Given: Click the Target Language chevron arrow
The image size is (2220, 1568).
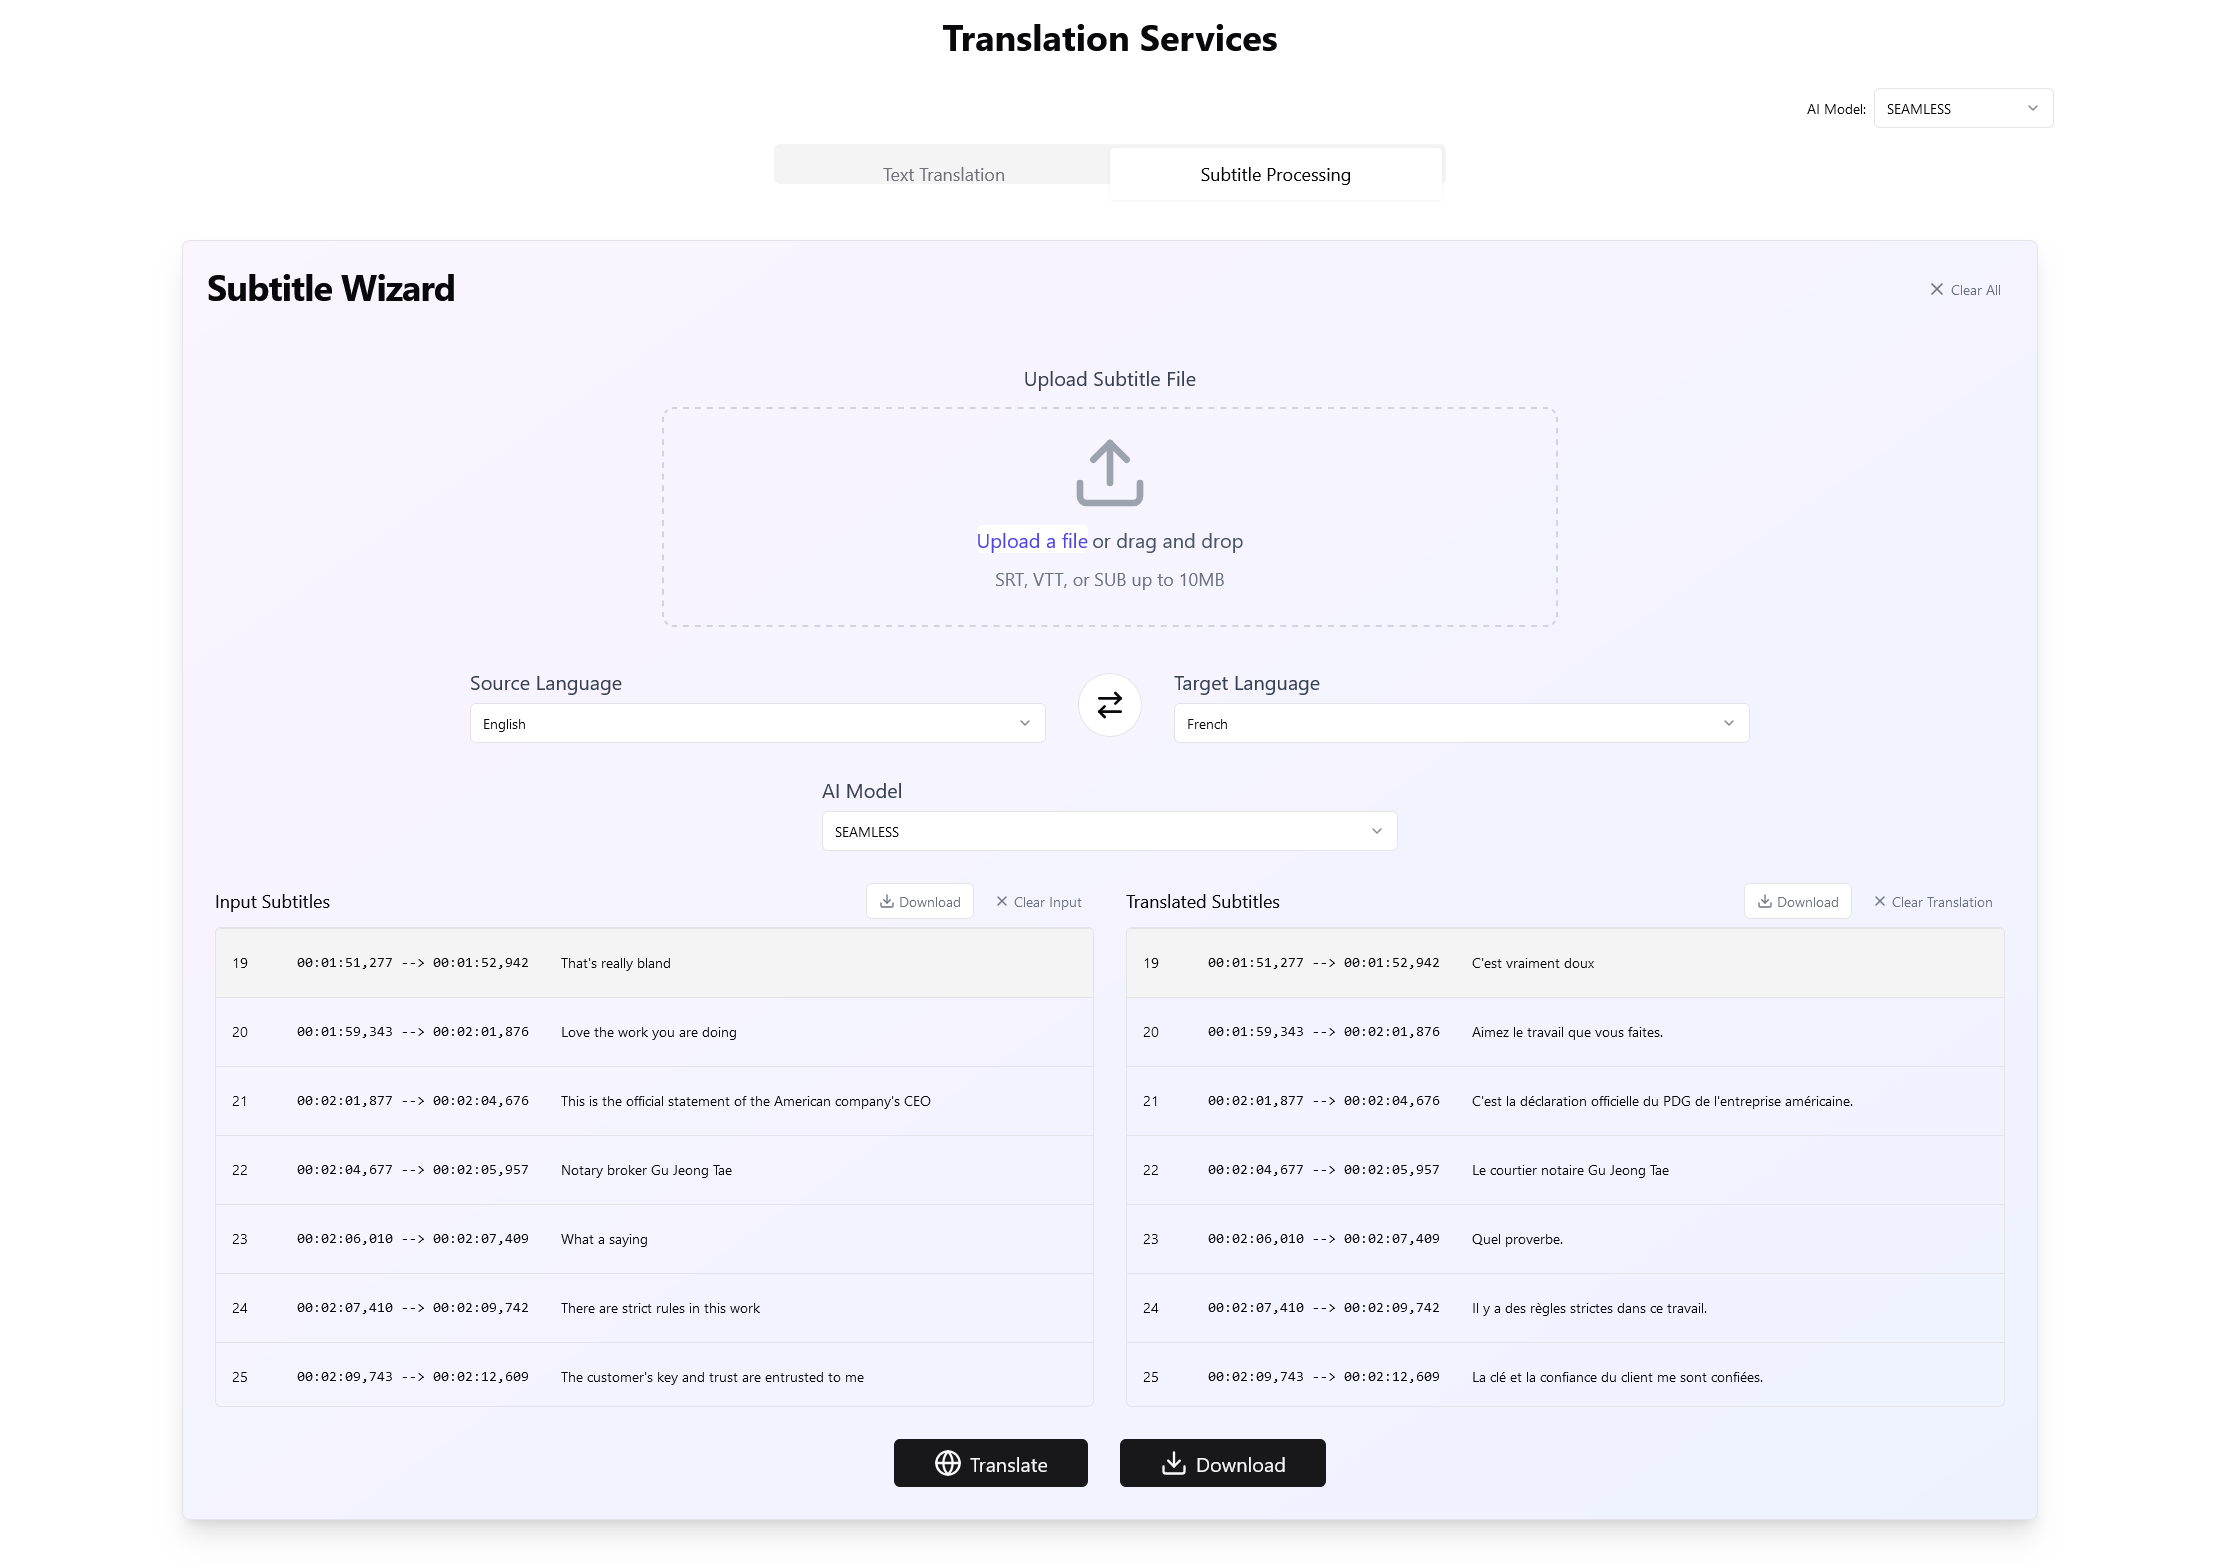Looking at the screenshot, I should [1728, 723].
